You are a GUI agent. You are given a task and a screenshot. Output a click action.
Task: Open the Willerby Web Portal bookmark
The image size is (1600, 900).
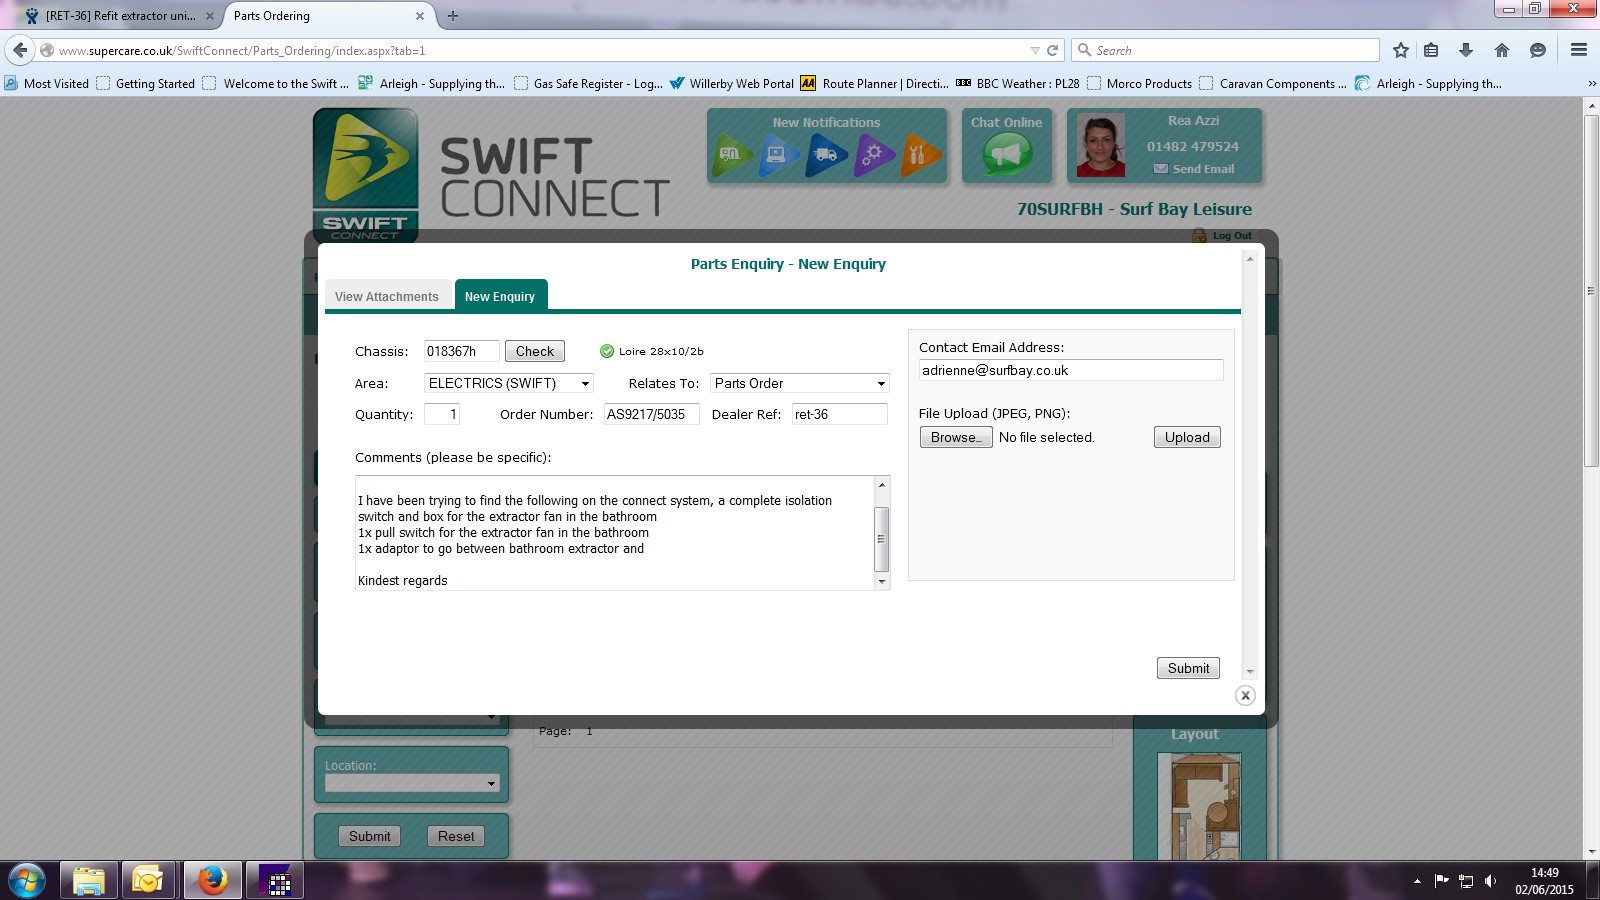(x=732, y=84)
